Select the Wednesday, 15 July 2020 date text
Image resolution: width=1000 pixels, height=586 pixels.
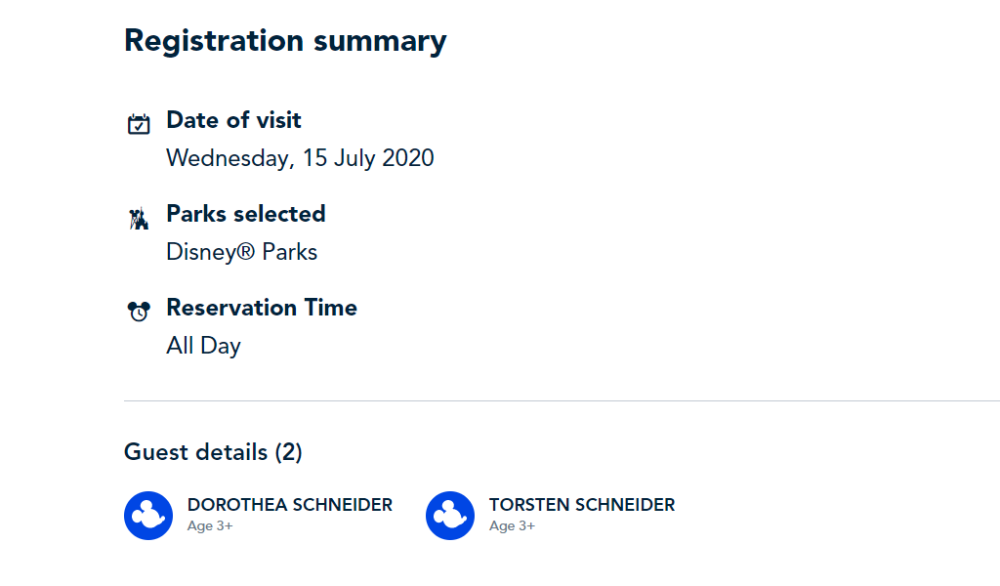[x=300, y=158]
